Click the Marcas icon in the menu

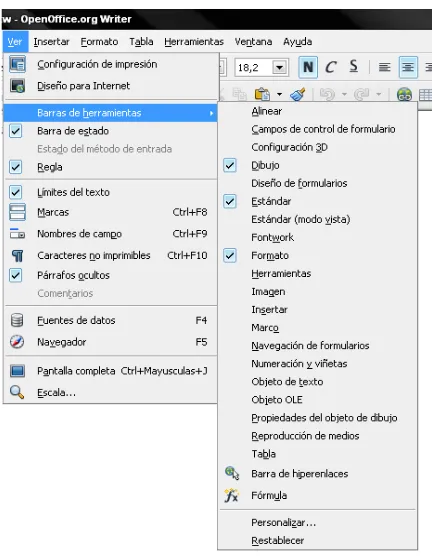pyautogui.click(x=17, y=212)
